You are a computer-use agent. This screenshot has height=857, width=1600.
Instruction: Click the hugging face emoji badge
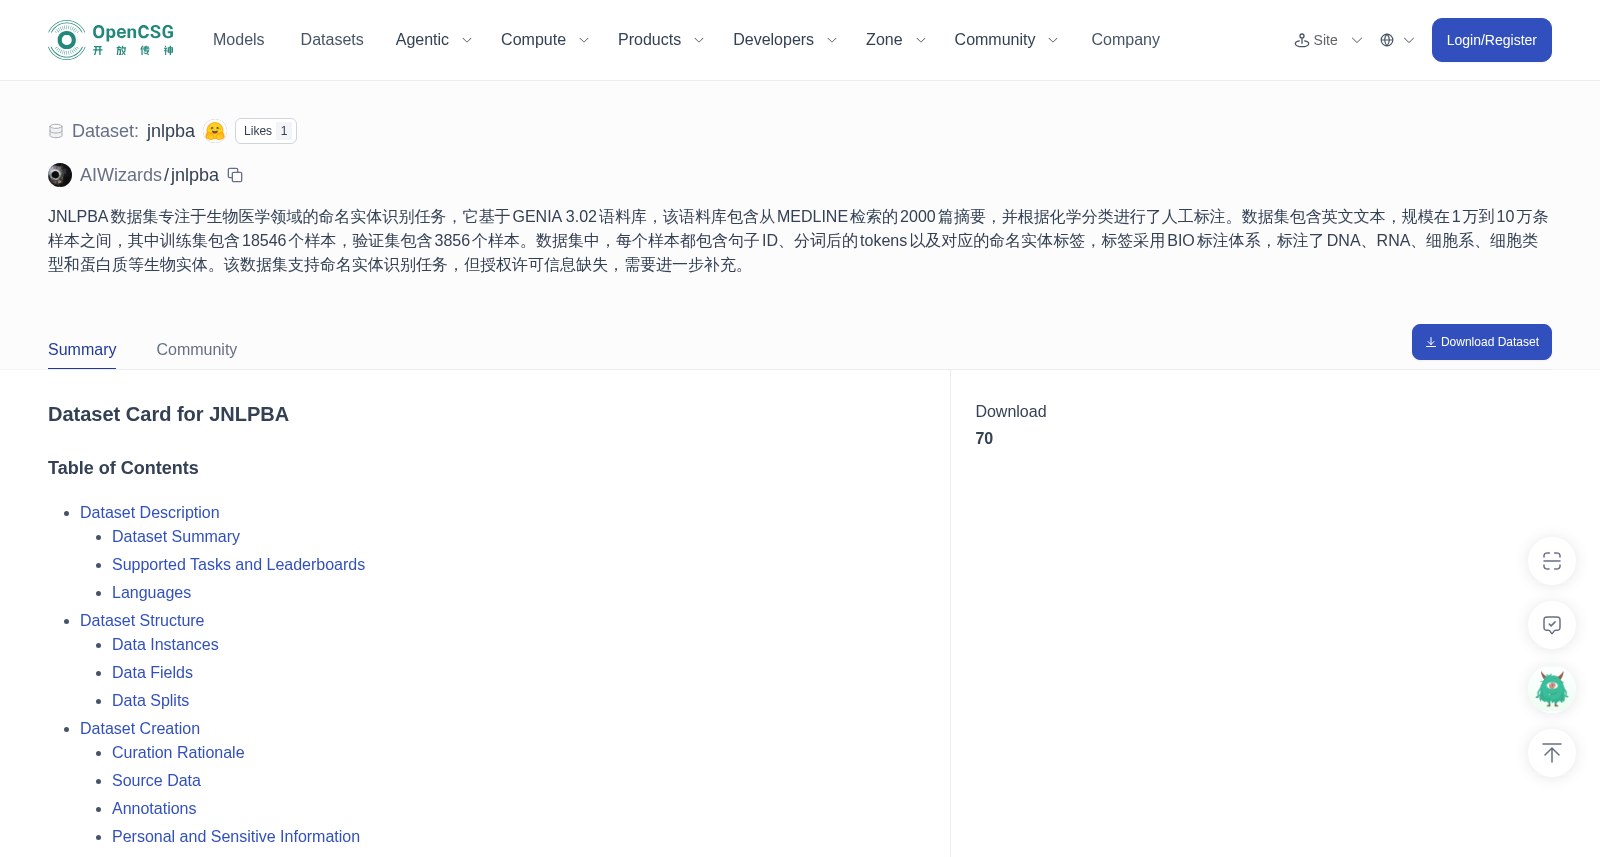coord(215,131)
